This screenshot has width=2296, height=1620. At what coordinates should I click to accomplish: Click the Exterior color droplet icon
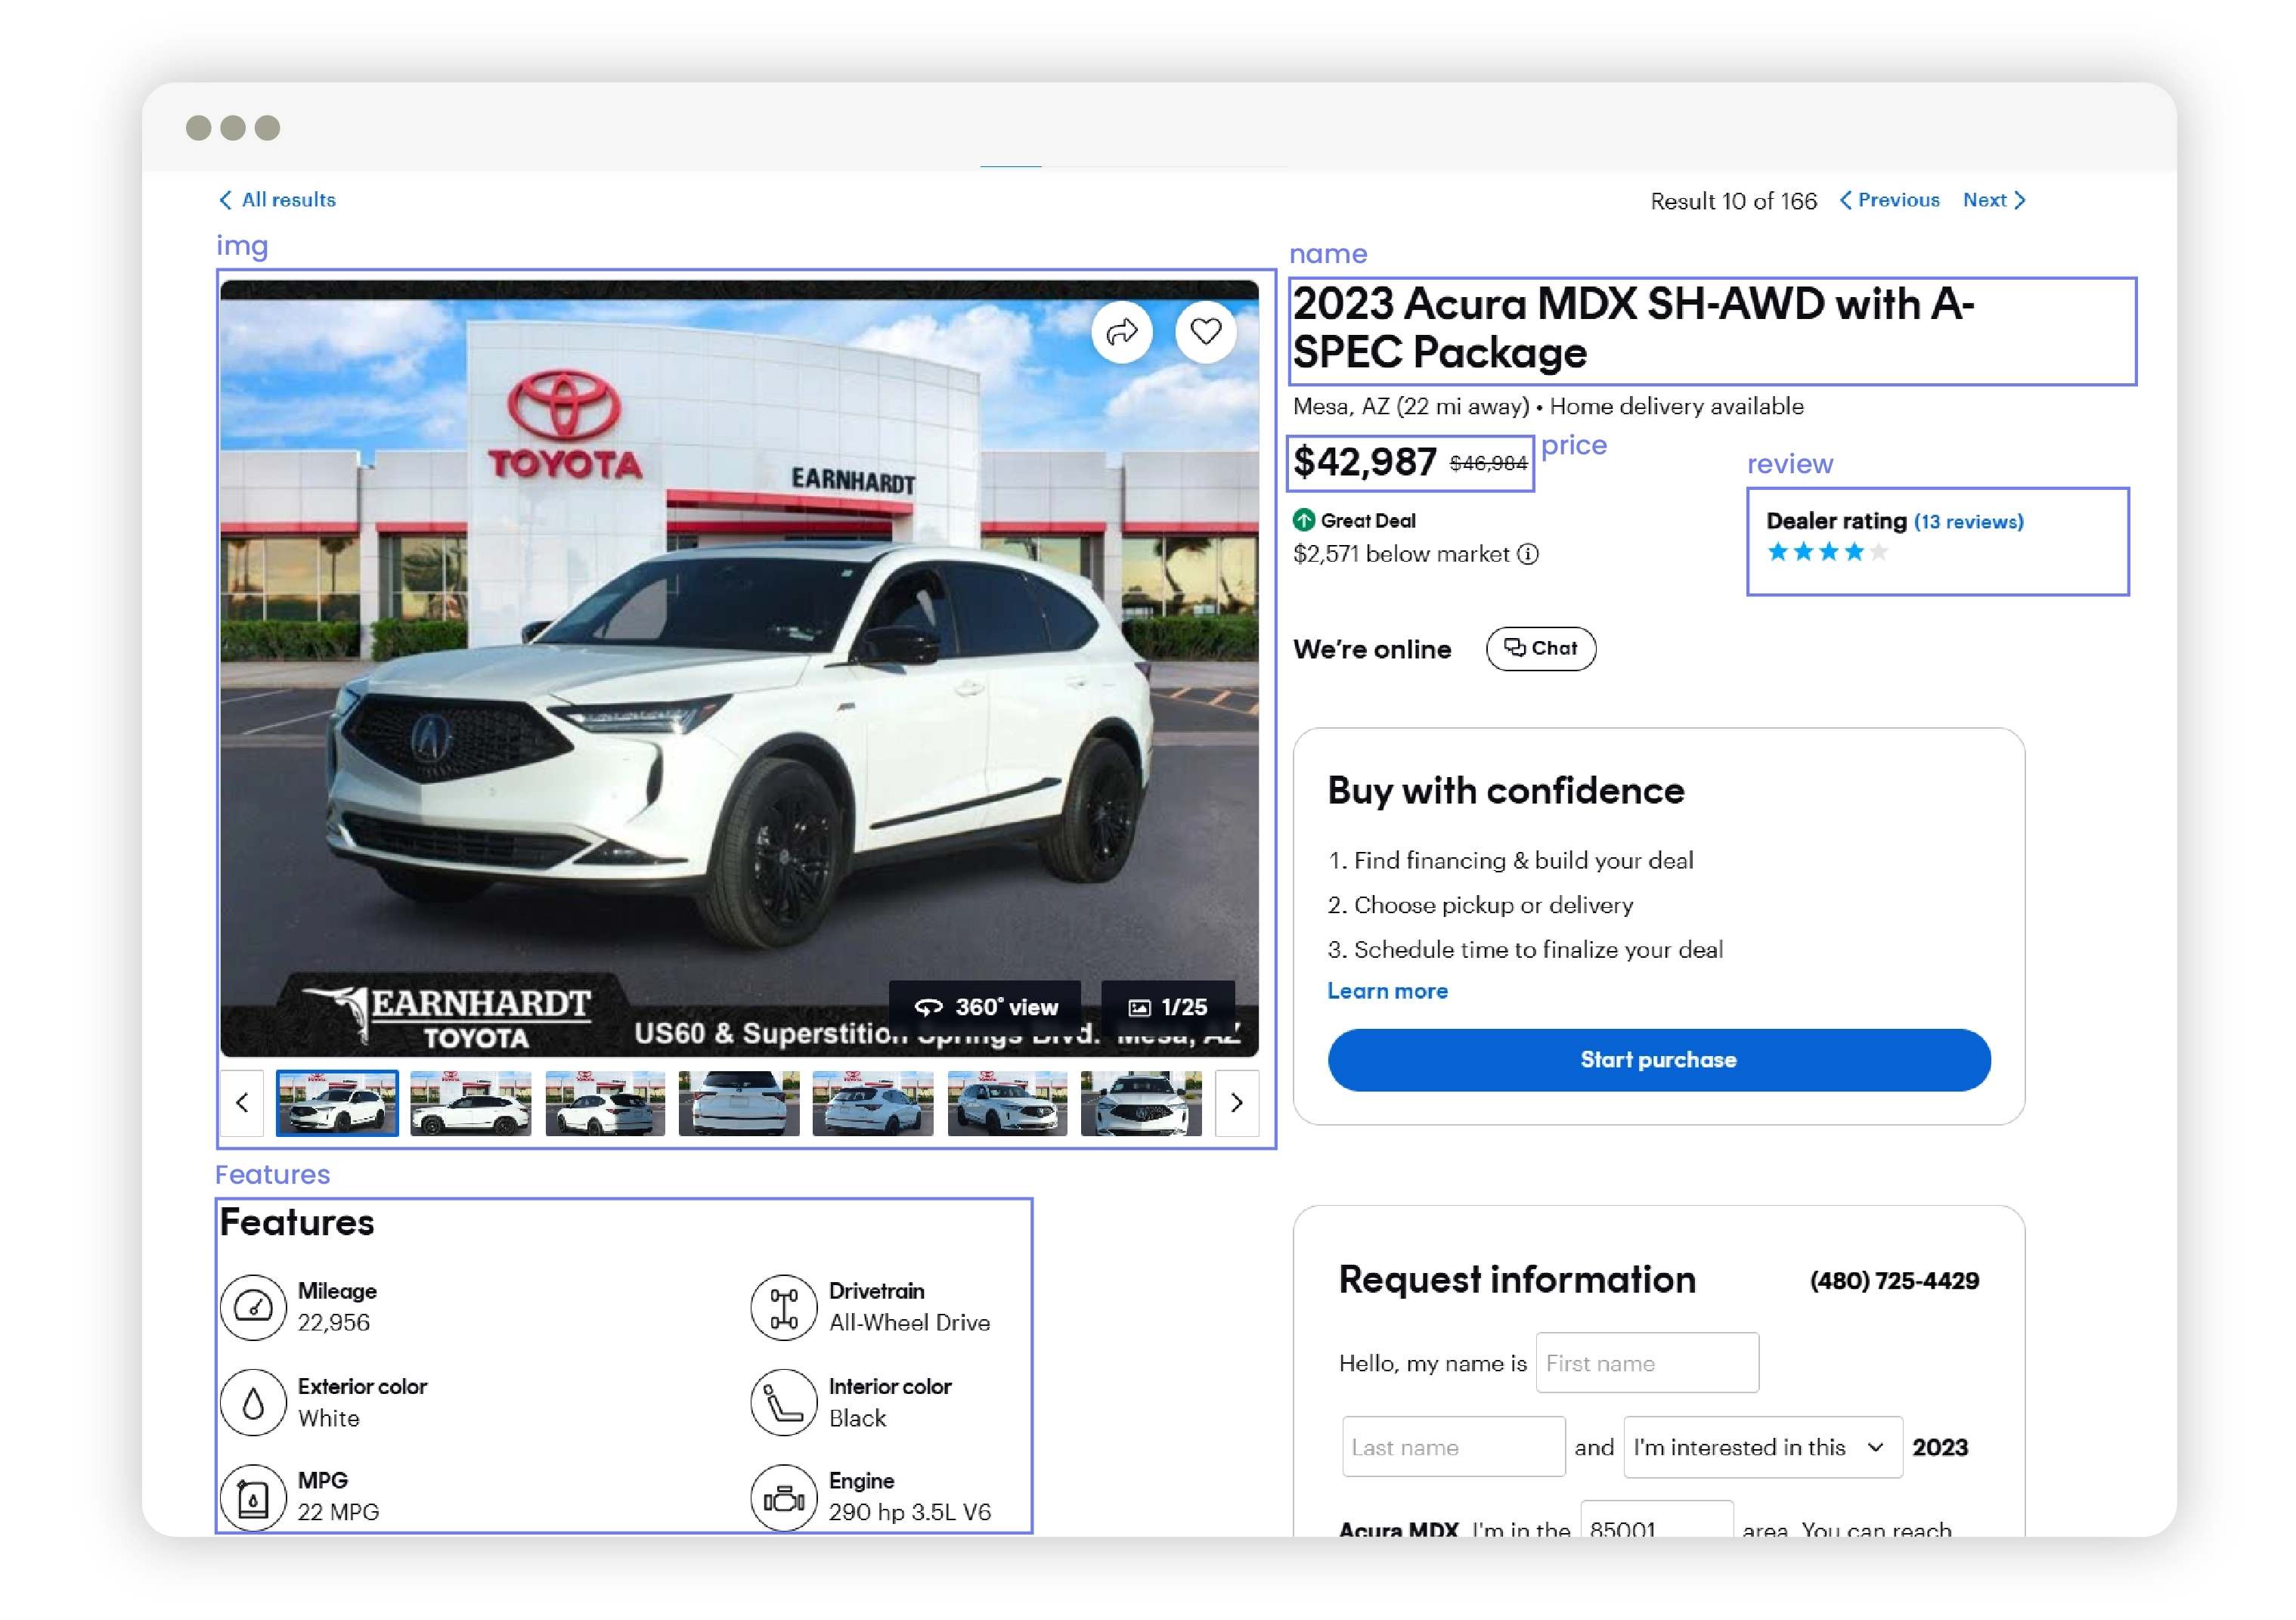click(253, 1402)
